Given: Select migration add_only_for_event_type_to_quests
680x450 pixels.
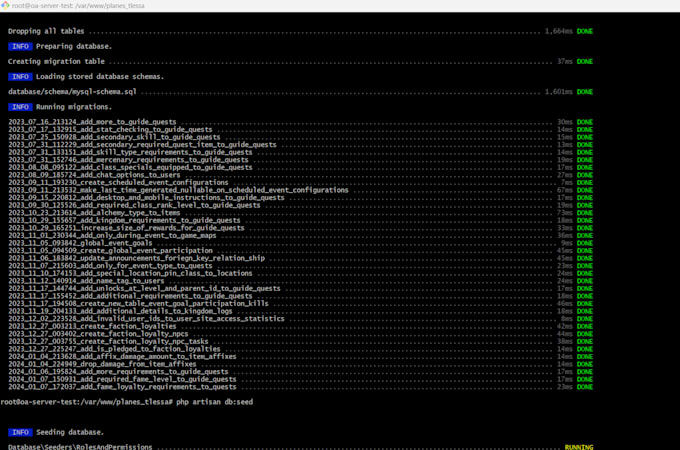Looking at the screenshot, I should pos(110,266).
